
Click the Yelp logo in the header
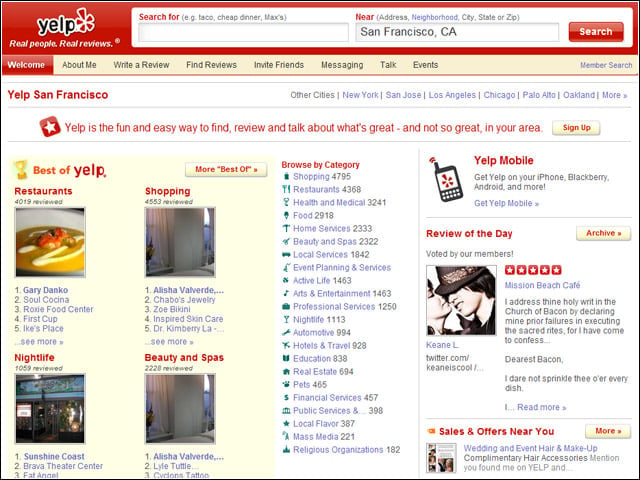66,23
